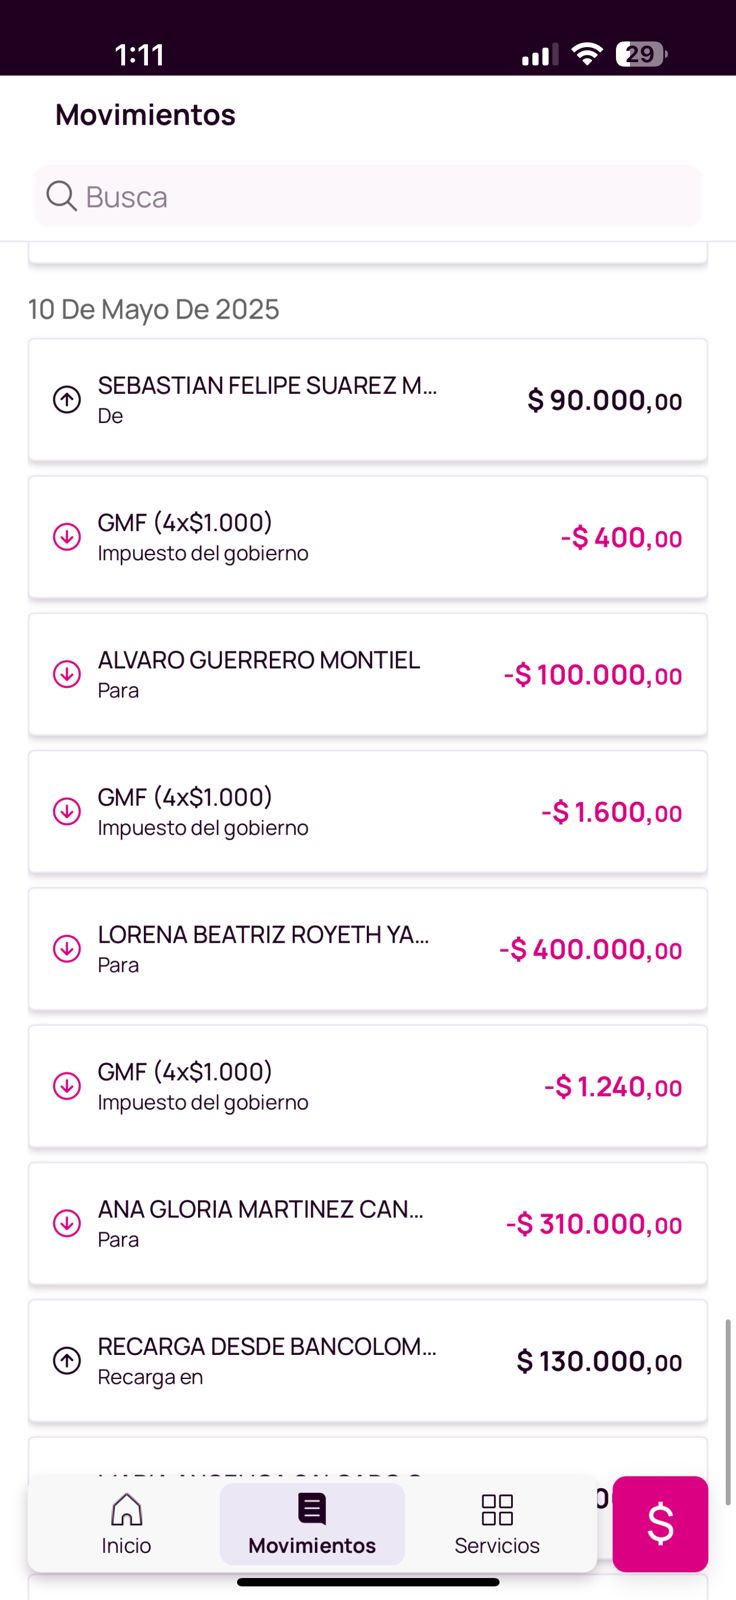736x1600 pixels.
Task: View the -$100.000,00 transfer amount details
Action: click(x=592, y=675)
